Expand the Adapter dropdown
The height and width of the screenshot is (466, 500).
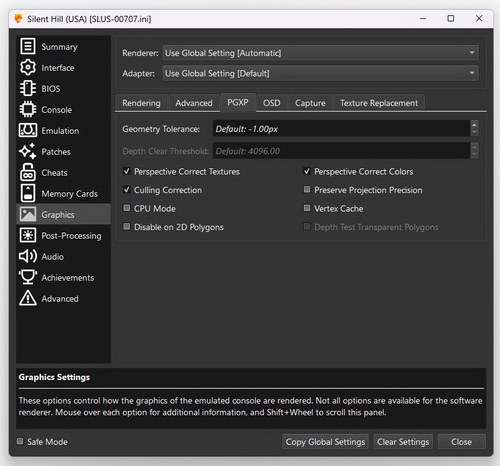tap(320, 73)
